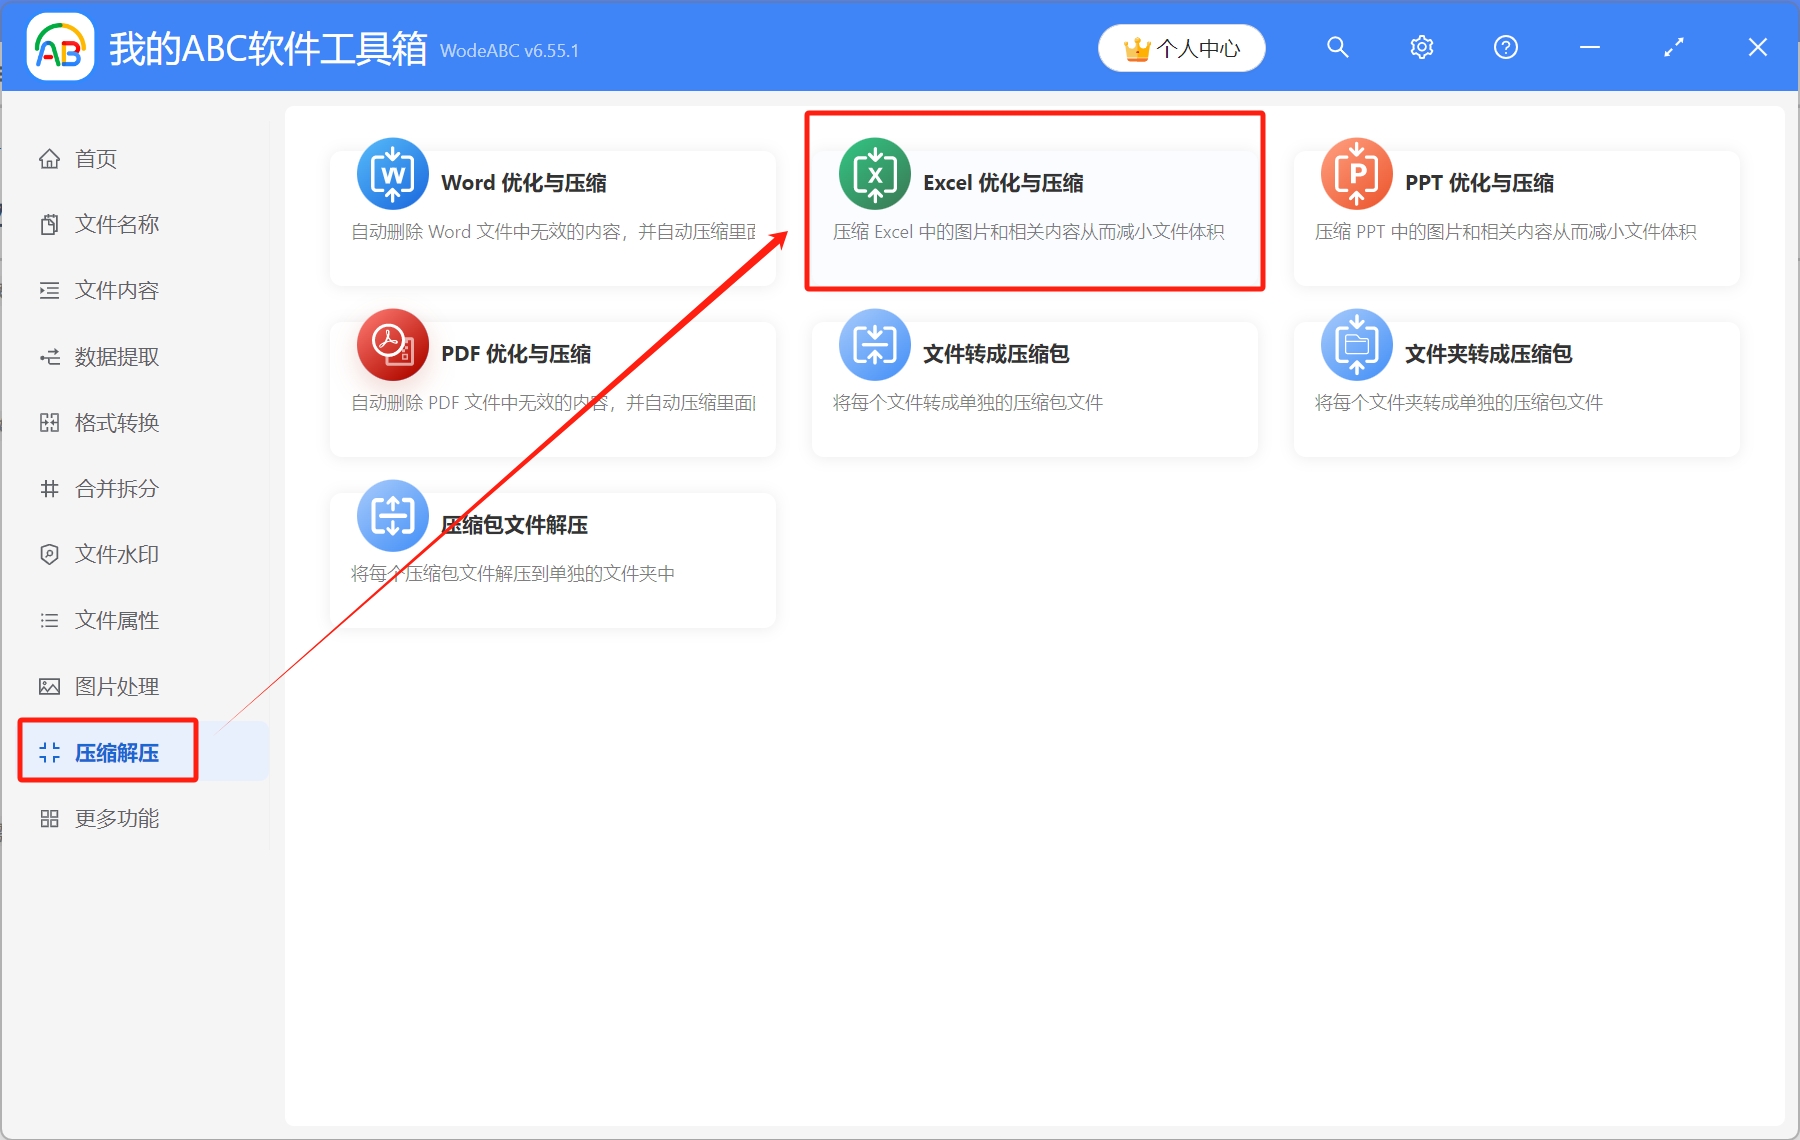Viewport: 1800px width, 1140px height.
Task: Minimize the application window
Action: coord(1589,47)
